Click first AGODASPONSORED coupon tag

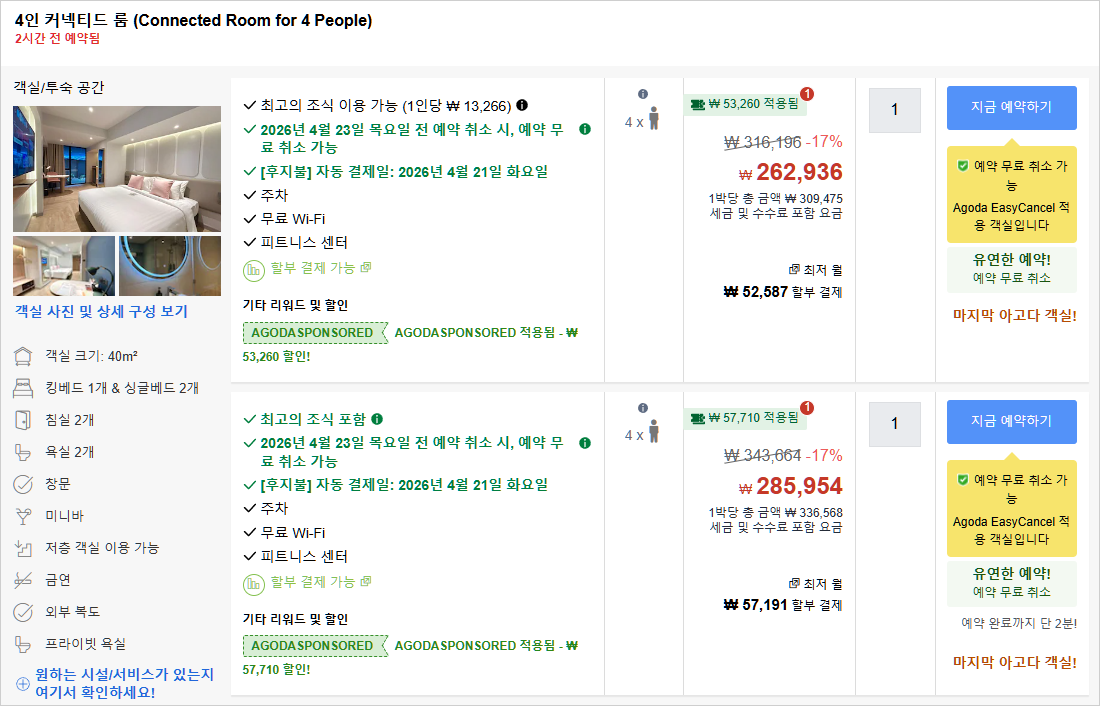pos(314,333)
